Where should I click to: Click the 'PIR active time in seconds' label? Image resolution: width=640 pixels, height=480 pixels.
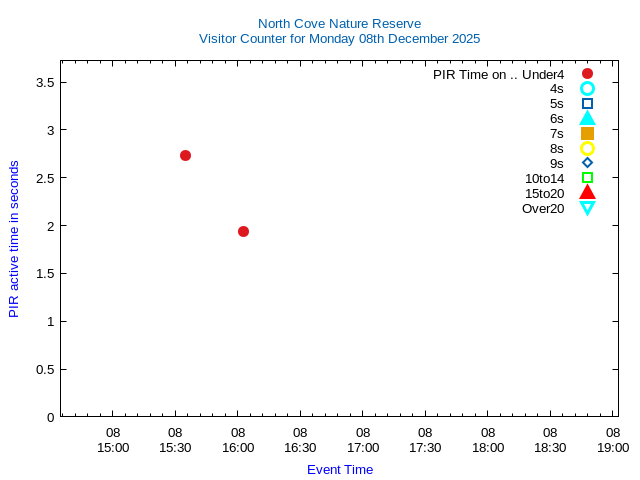pos(14,238)
